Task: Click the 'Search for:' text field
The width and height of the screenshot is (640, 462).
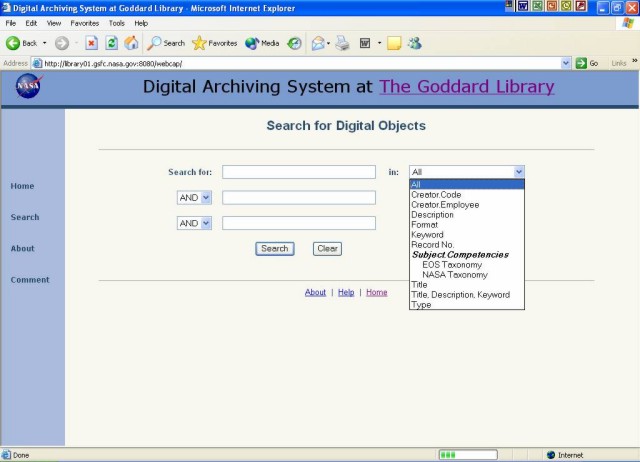Action: (299, 172)
